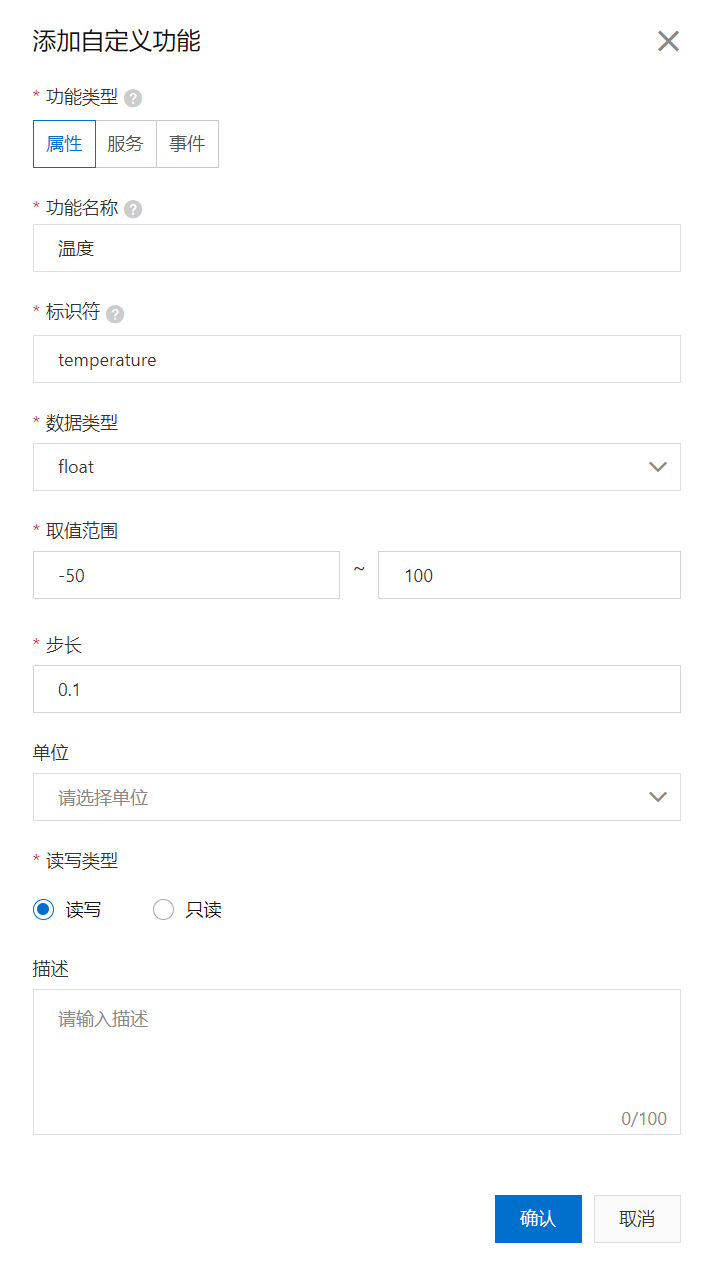The width and height of the screenshot is (714, 1263).
Task: Switch to the 服务 tab
Action: click(x=126, y=143)
